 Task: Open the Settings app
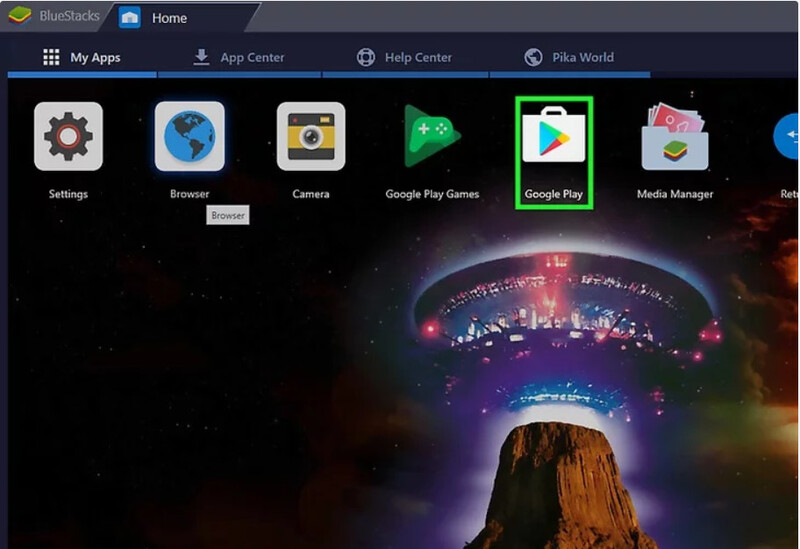click(x=68, y=136)
